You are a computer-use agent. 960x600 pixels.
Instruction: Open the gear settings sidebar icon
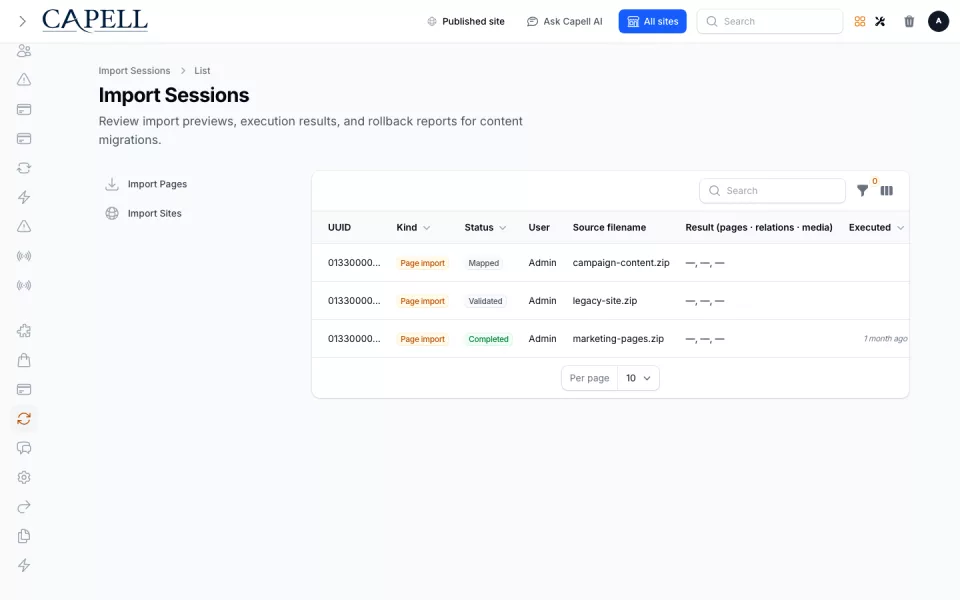24,478
